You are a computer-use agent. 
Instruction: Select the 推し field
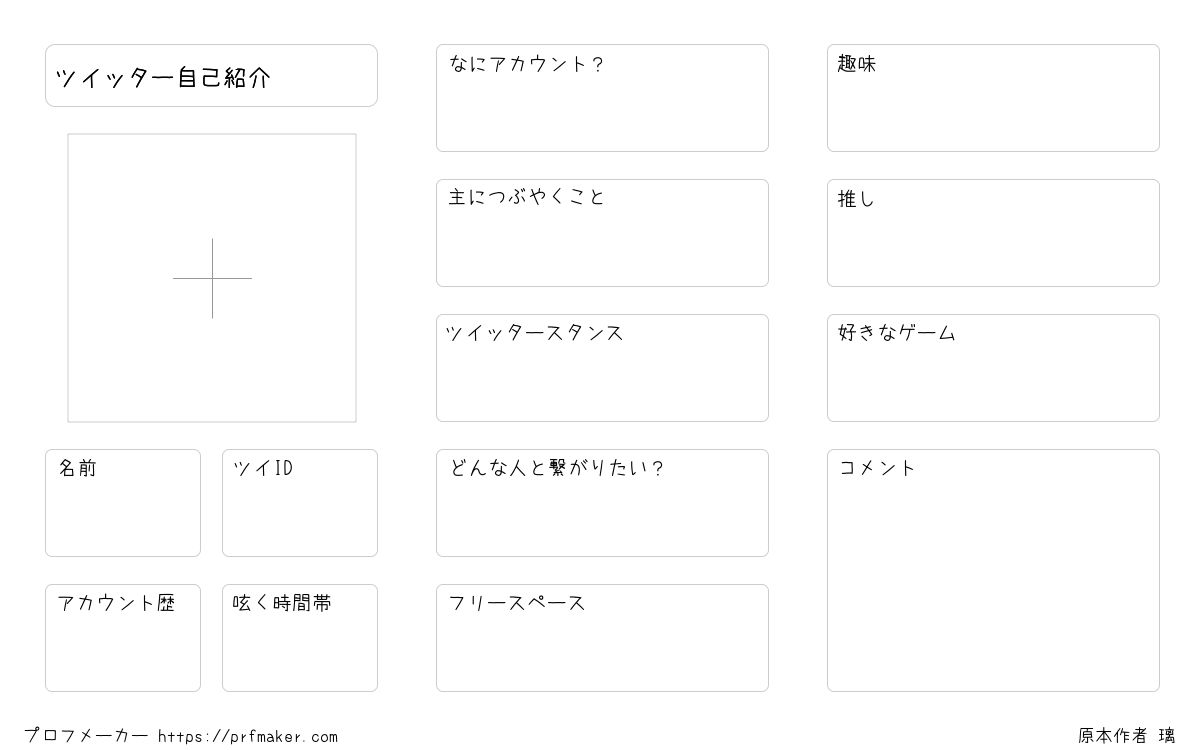[993, 233]
